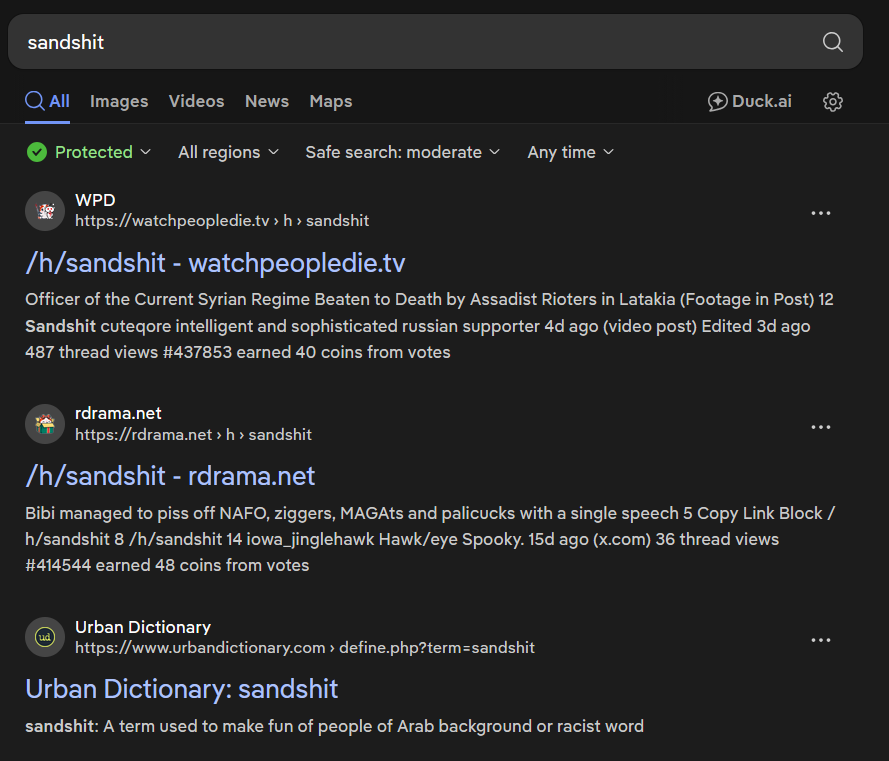
Task: Expand the Any time filter
Action: pos(570,152)
